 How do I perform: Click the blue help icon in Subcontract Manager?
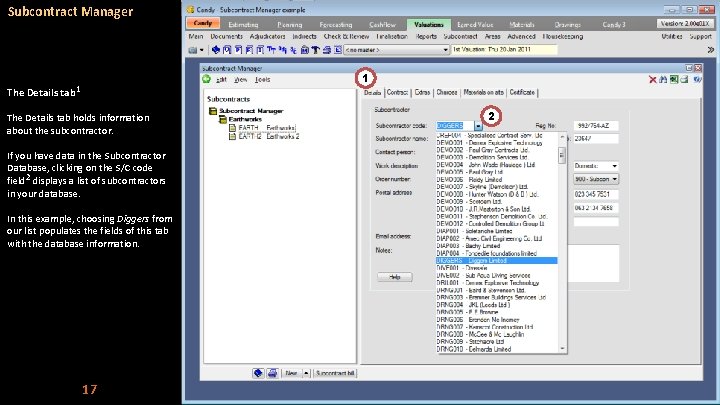coord(697,79)
